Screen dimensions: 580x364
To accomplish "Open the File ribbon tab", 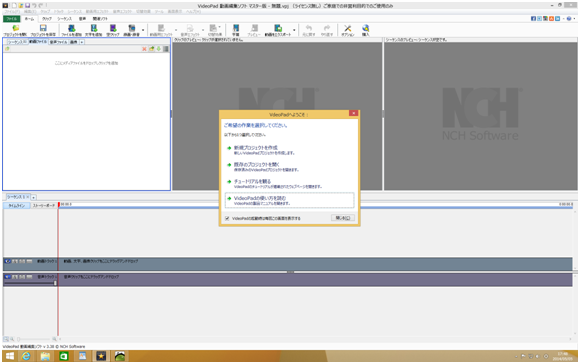I will click(x=11, y=18).
